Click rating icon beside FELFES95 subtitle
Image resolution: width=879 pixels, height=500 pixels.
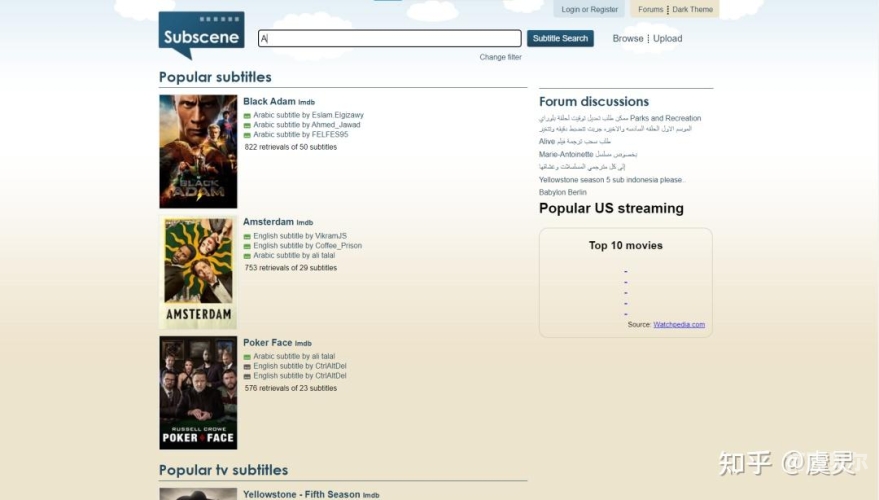click(x=247, y=135)
